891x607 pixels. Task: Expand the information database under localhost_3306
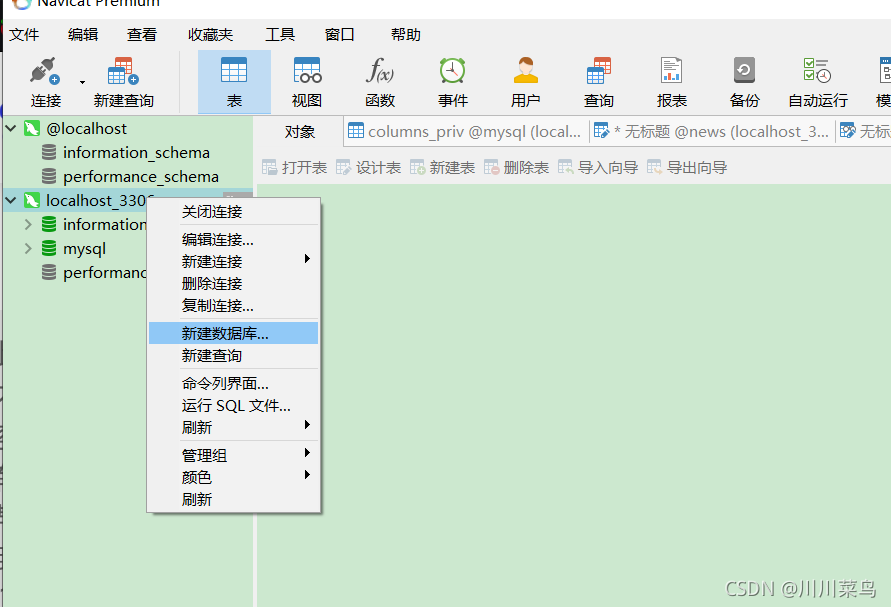coord(28,224)
